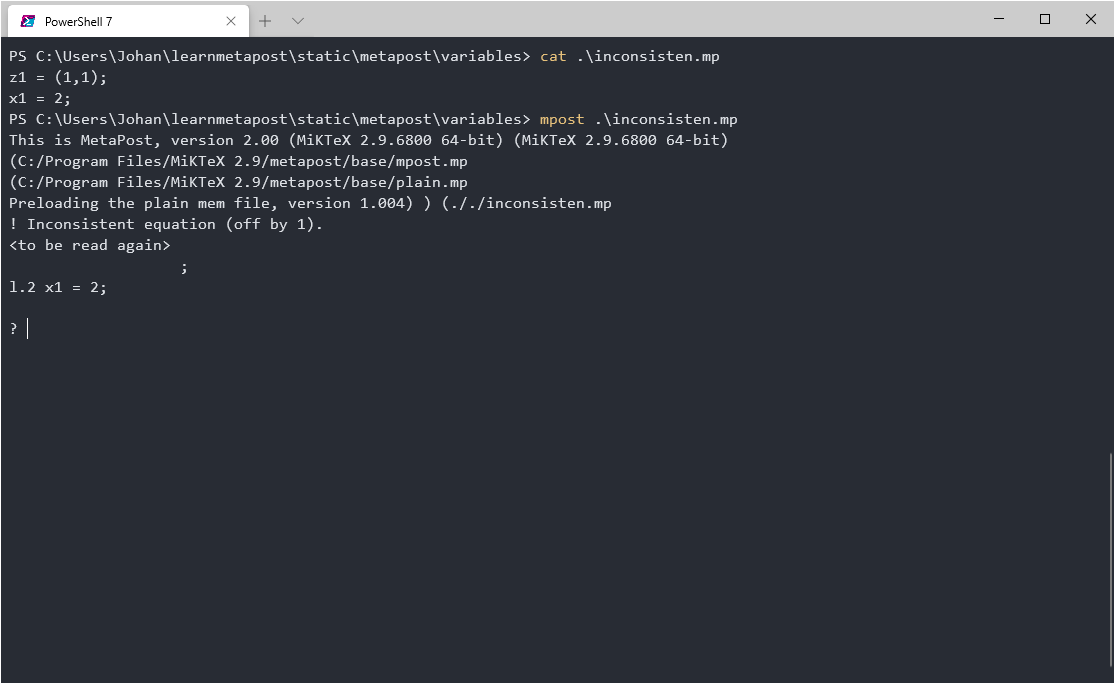Click the Preloading the plain mem file line
This screenshot has height=684, width=1115.
[x=310, y=203]
